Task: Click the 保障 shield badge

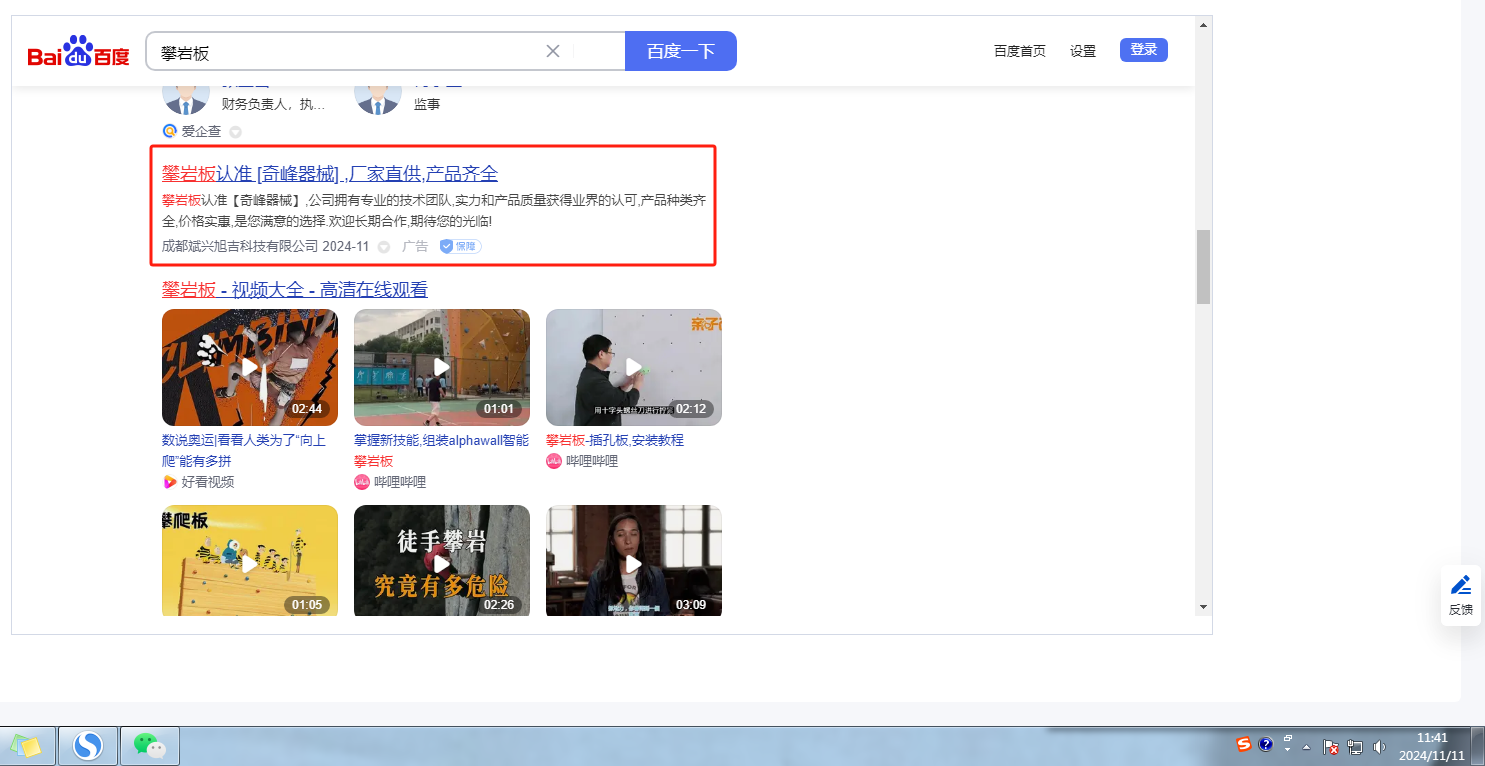Action: (460, 246)
